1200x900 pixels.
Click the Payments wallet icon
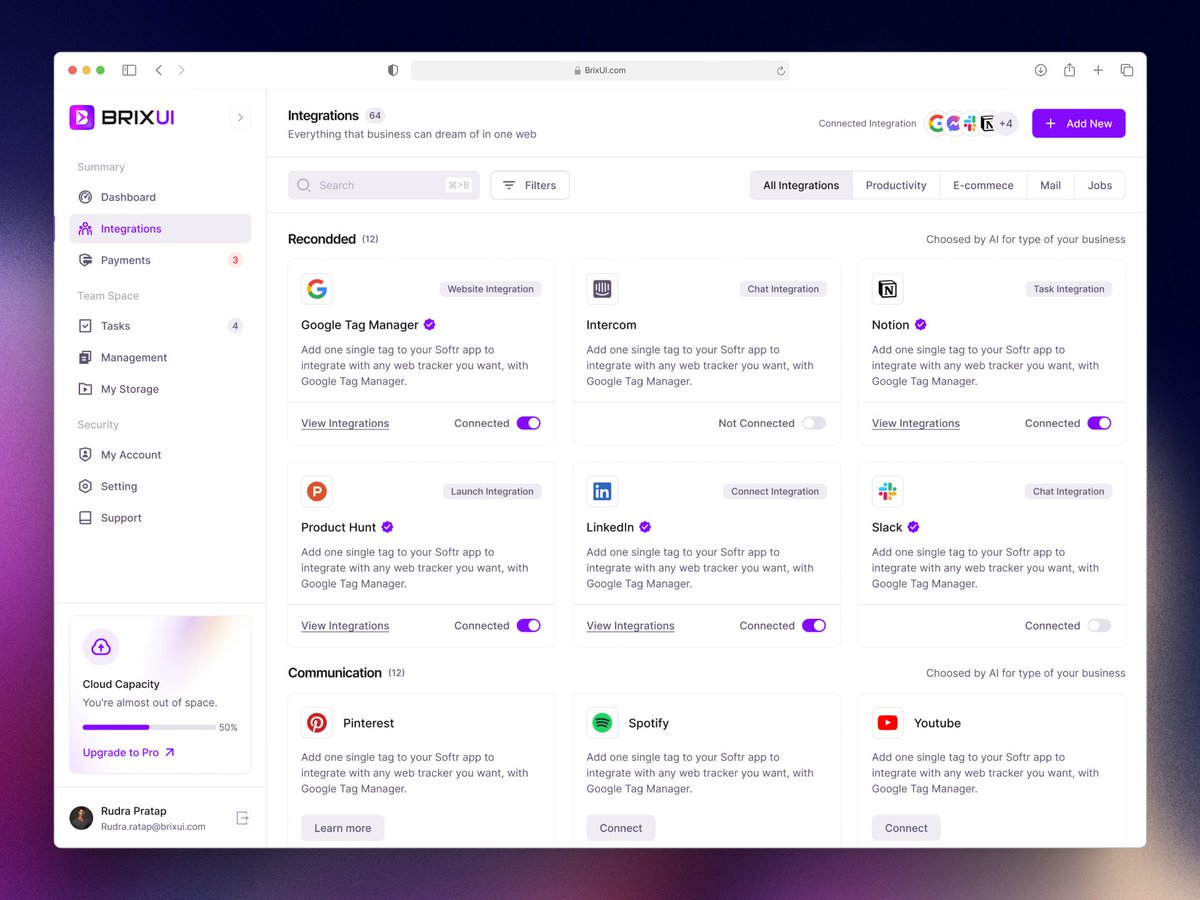click(85, 260)
